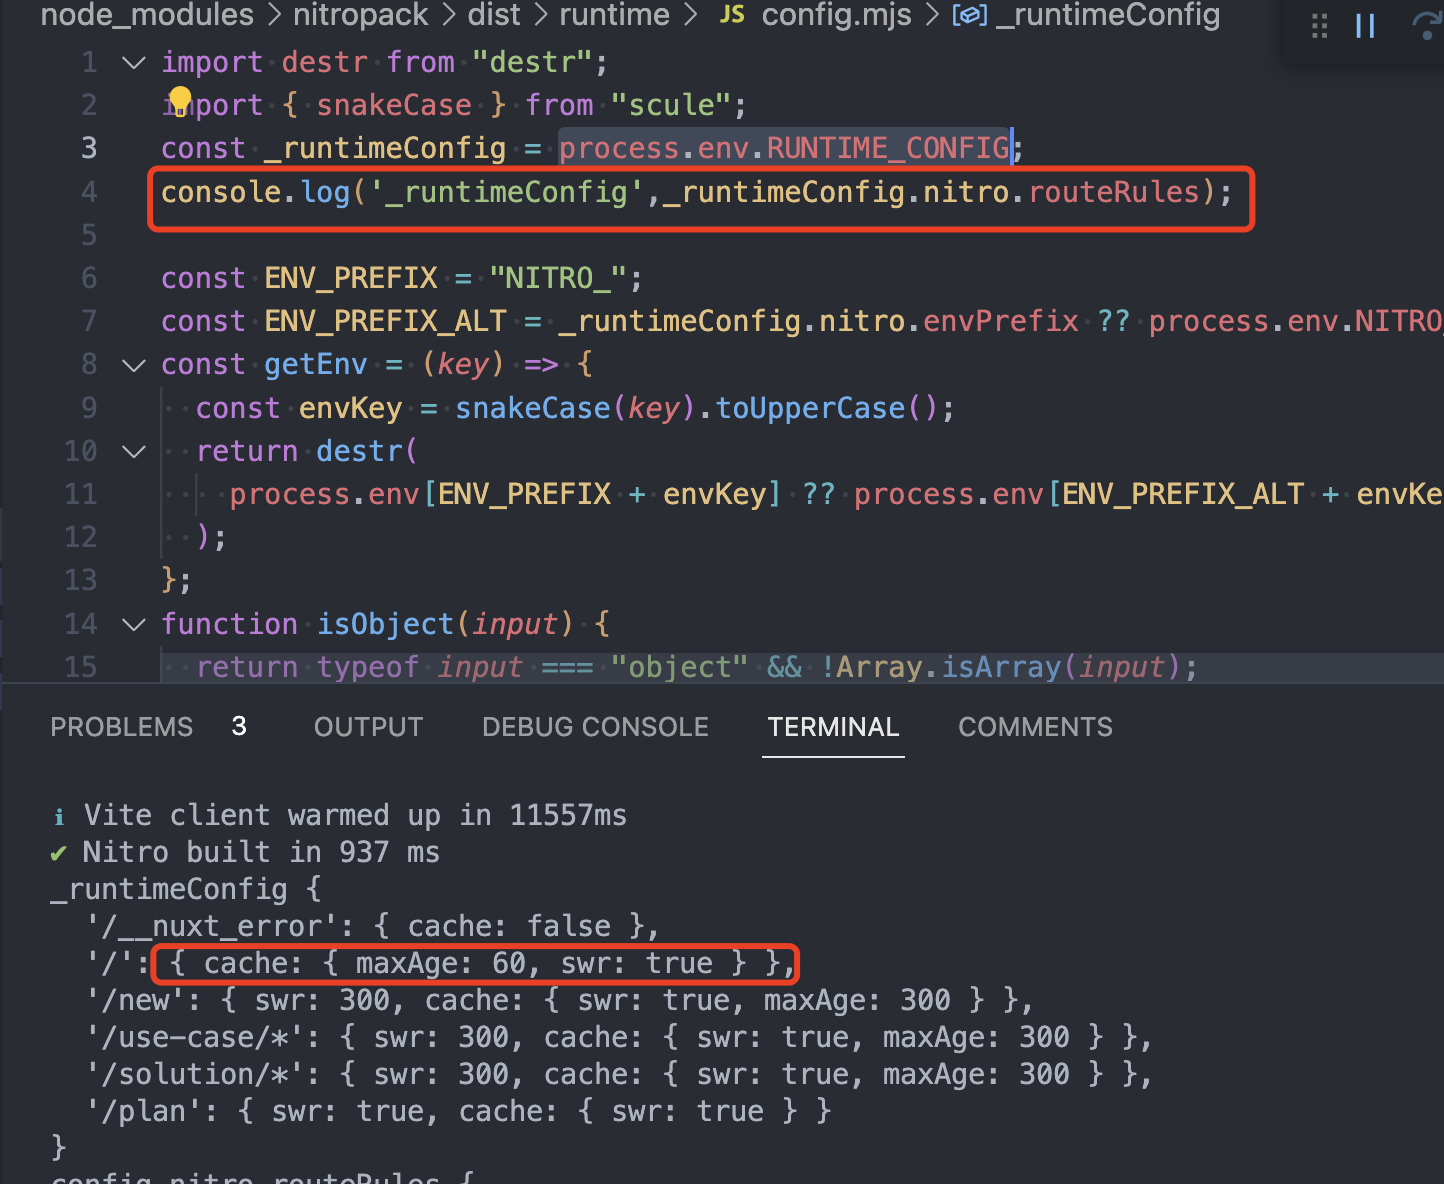Switch to the PROBLEMS tab

point(121,727)
